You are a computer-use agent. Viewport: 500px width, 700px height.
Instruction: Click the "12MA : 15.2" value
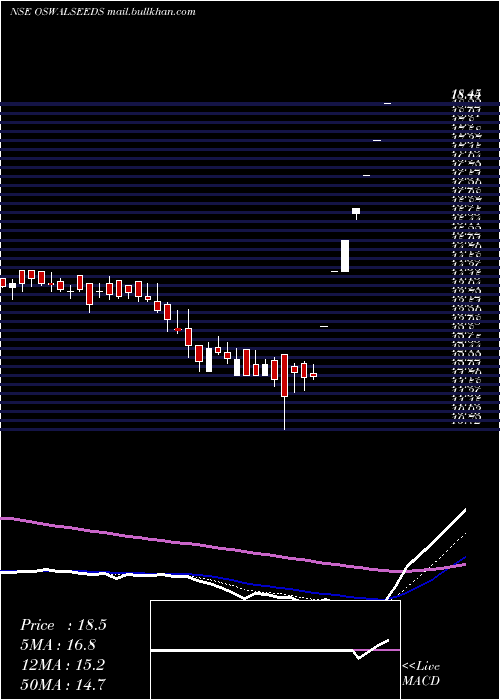click(x=63, y=665)
